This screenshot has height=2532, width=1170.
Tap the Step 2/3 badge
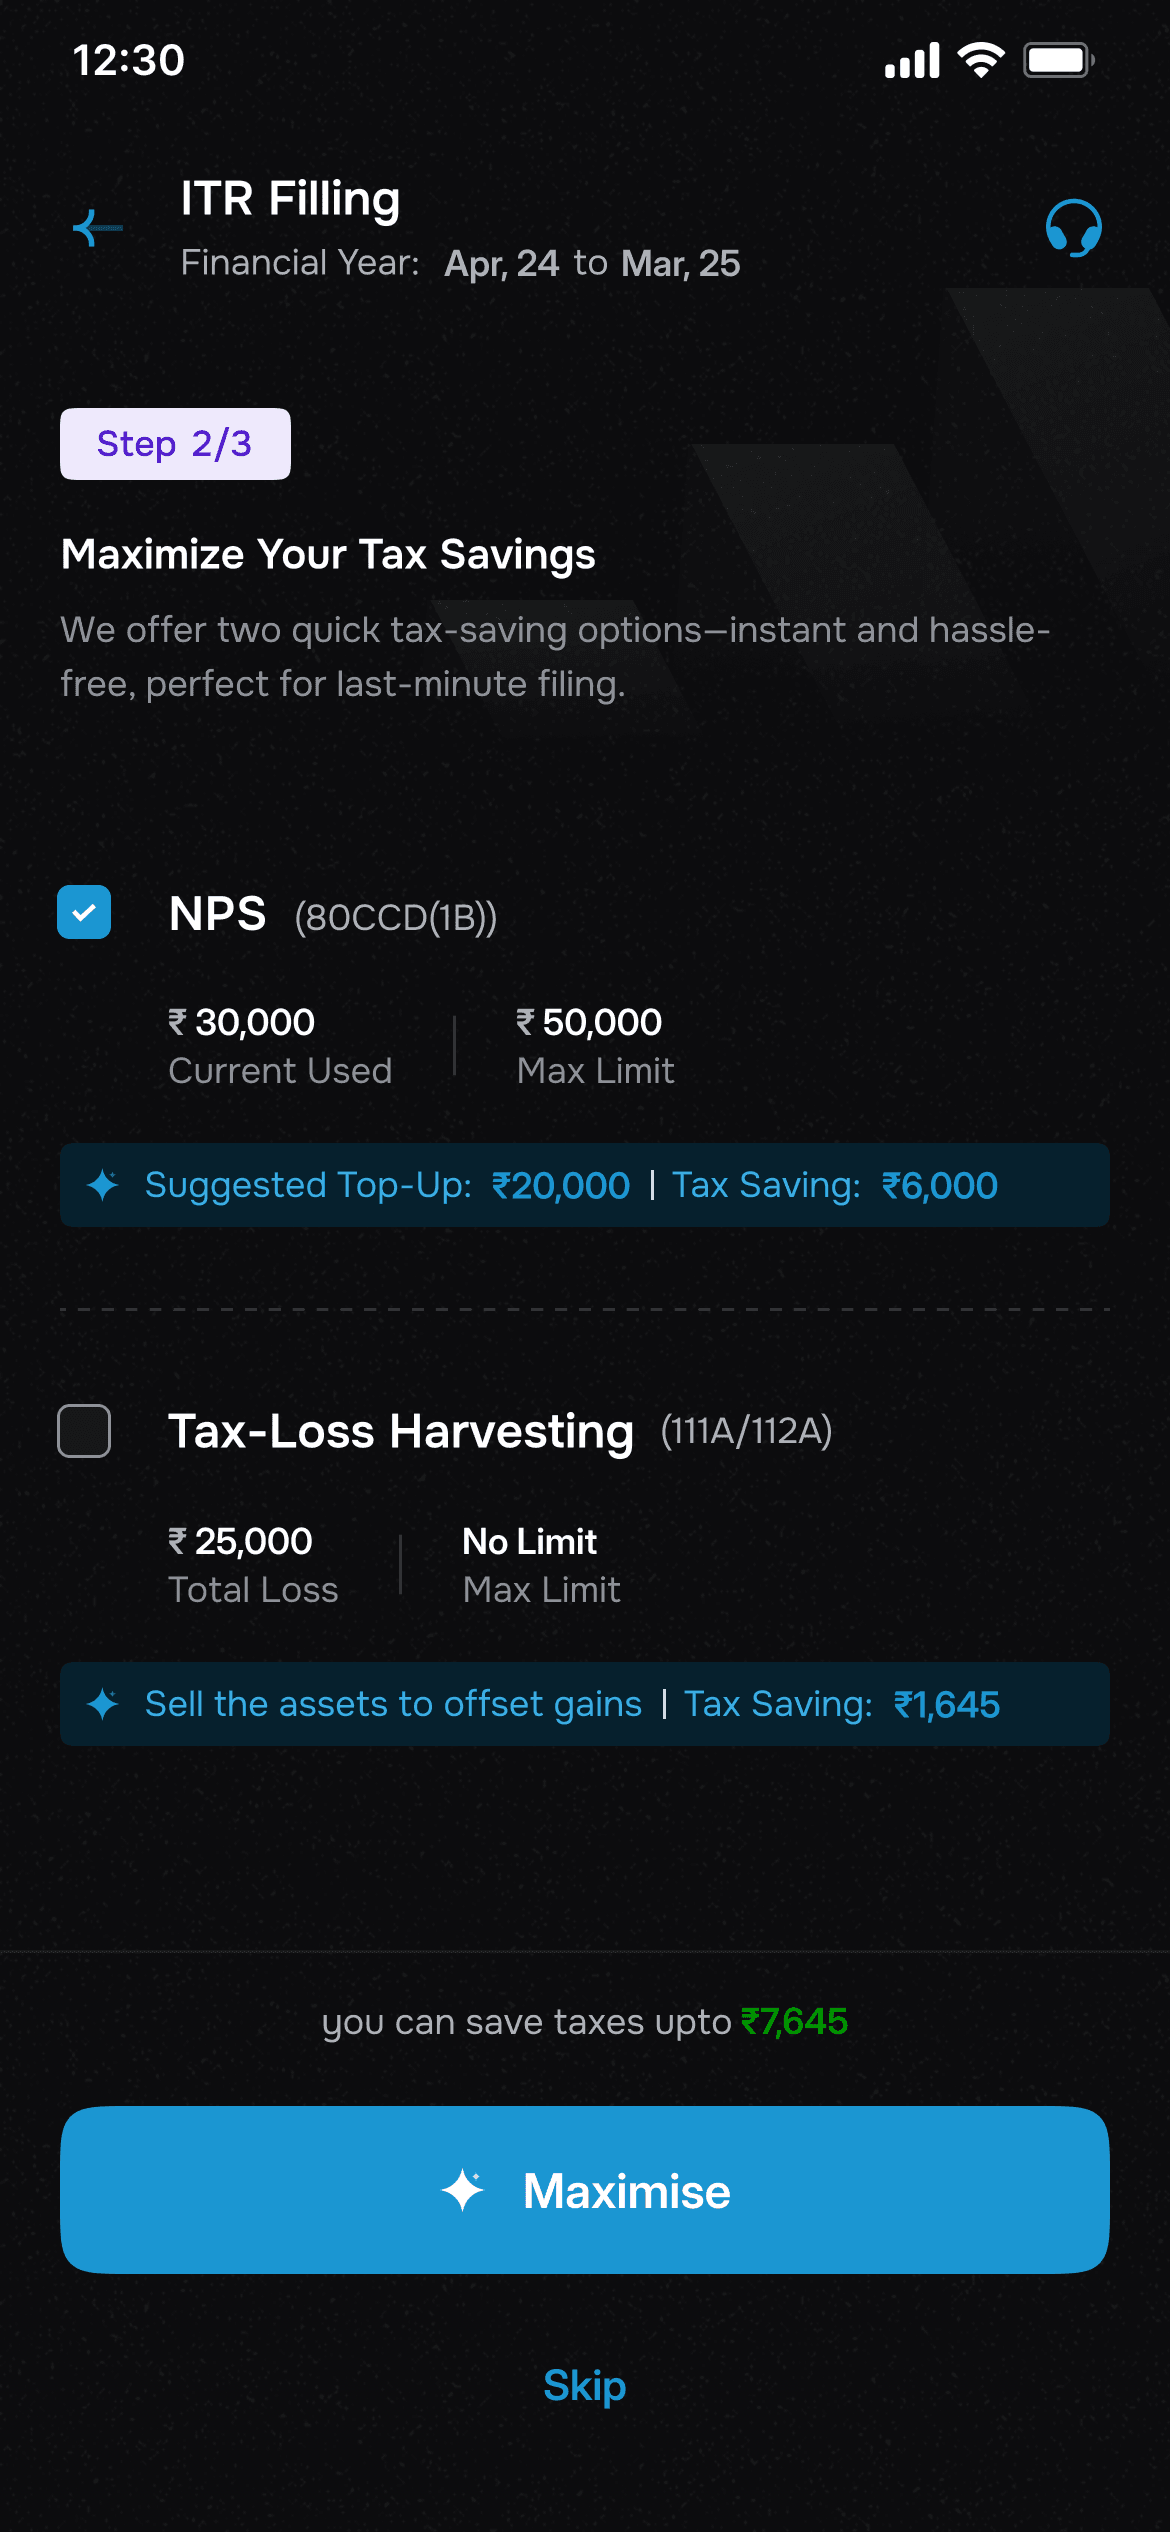click(x=175, y=444)
